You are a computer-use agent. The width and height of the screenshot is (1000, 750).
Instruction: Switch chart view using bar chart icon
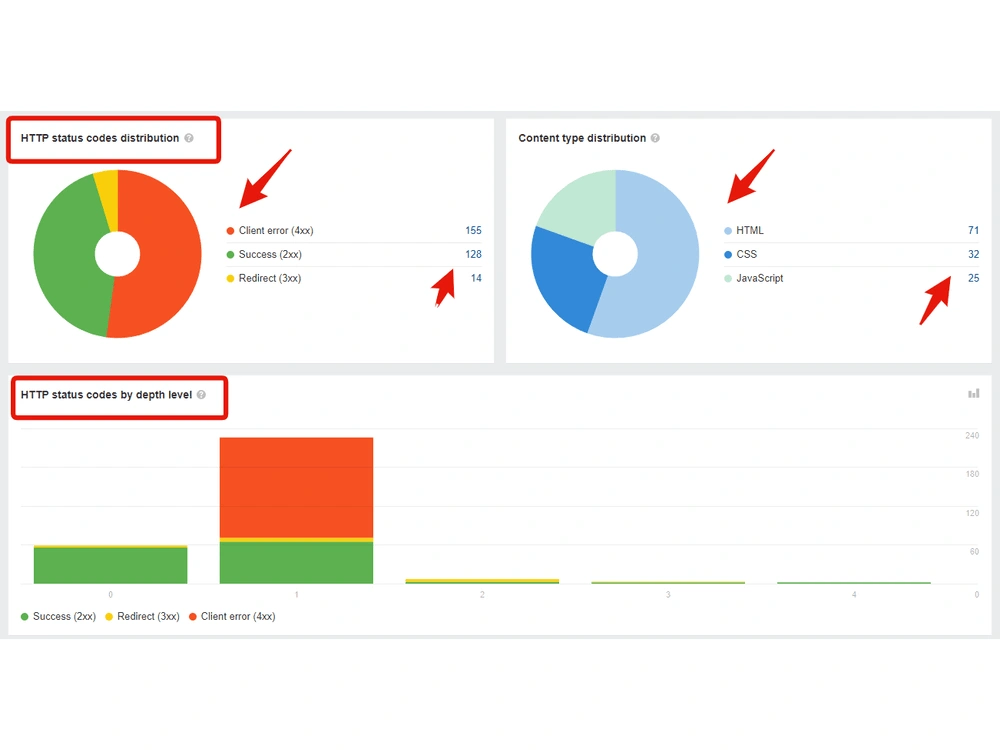point(973,393)
